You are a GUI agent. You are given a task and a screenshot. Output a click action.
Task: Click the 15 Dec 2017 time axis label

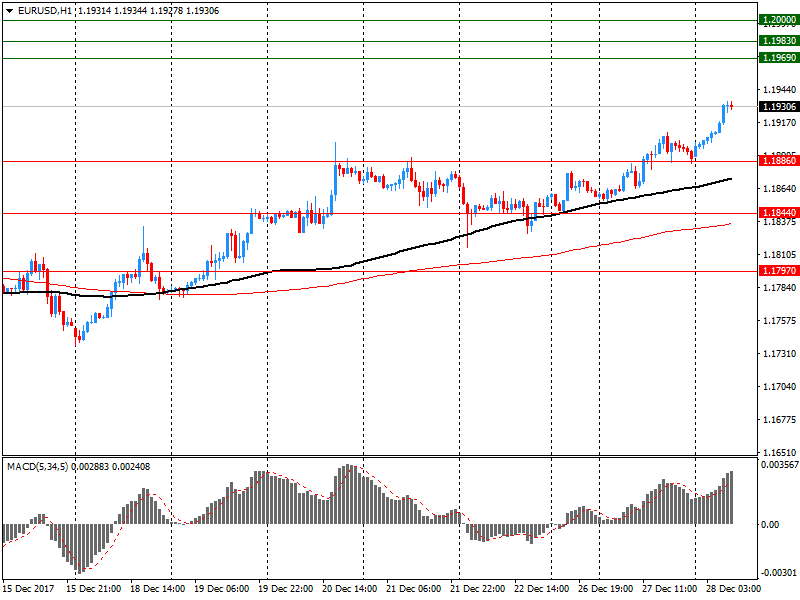point(29,589)
